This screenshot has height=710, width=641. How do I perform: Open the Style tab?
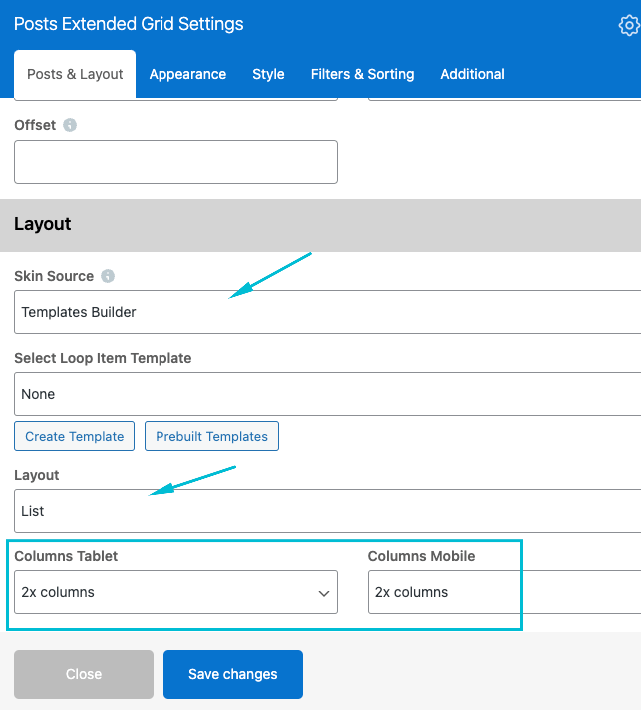(x=268, y=74)
